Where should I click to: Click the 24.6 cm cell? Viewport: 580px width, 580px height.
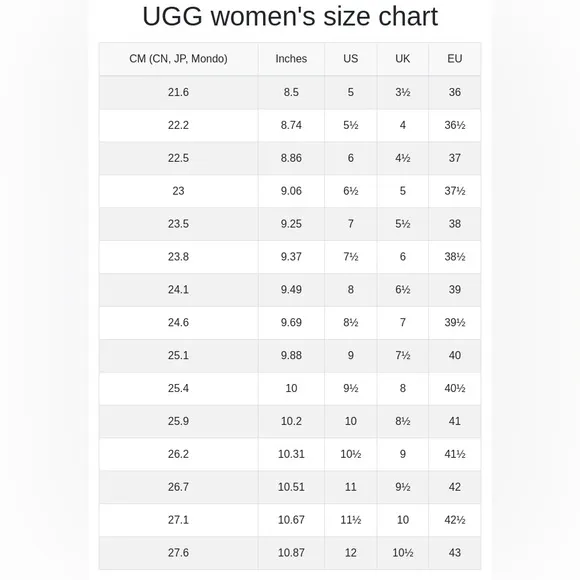click(x=178, y=323)
